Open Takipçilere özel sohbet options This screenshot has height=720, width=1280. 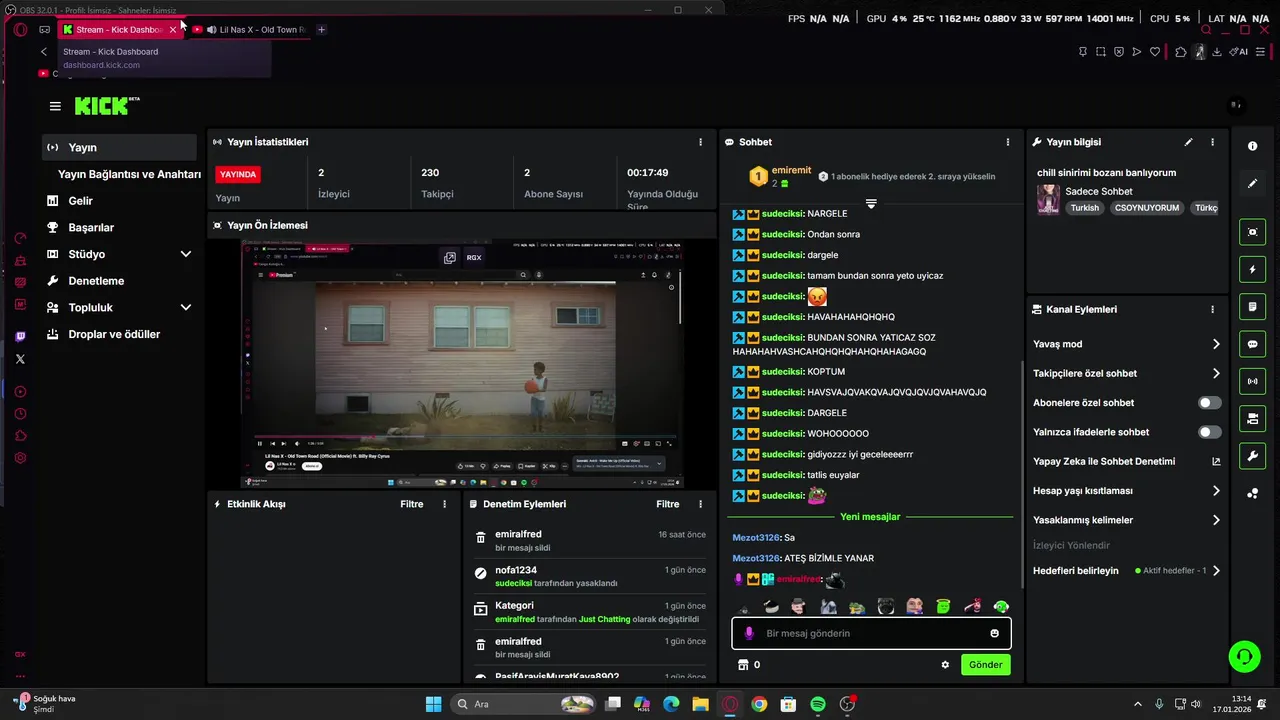tap(1127, 373)
